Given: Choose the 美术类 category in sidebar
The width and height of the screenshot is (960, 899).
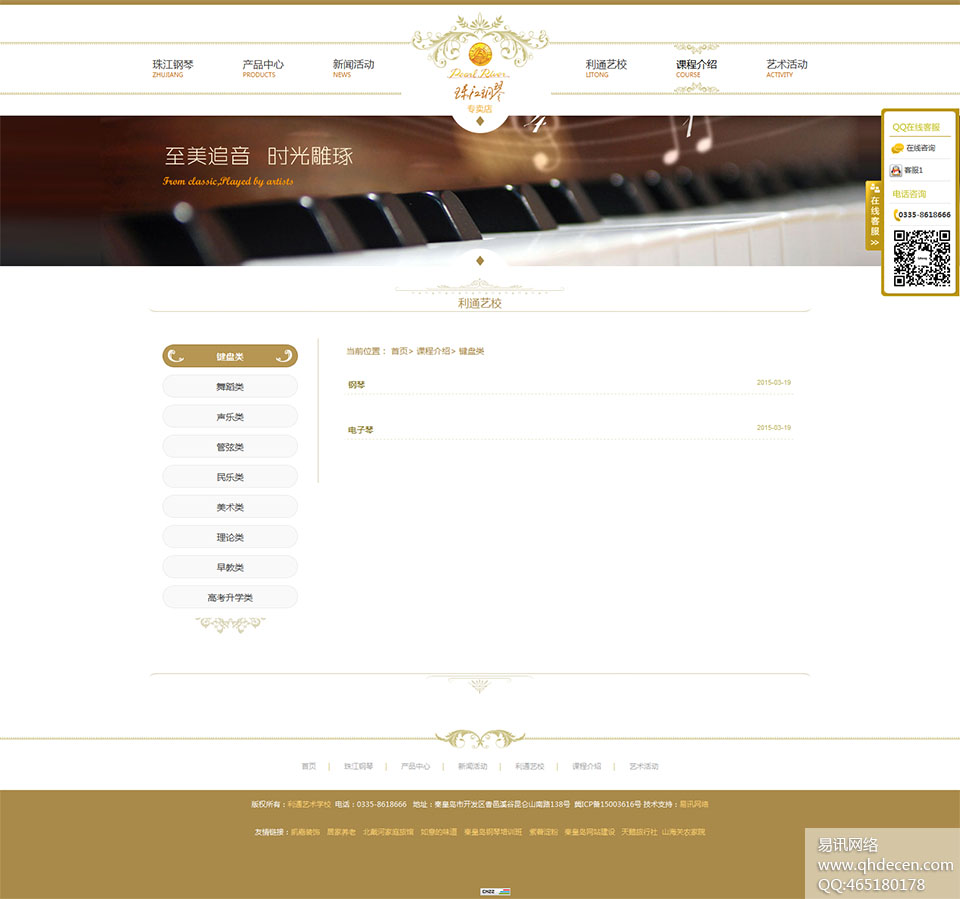Looking at the screenshot, I should (x=230, y=507).
